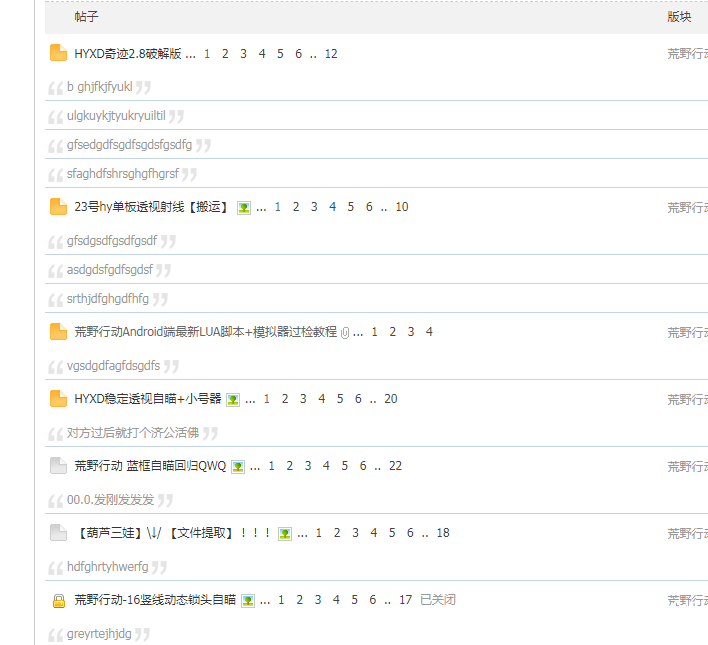
Task: Open forum 荒野行动 beside 蓝框自瞄回归QWQ
Action: (687, 467)
